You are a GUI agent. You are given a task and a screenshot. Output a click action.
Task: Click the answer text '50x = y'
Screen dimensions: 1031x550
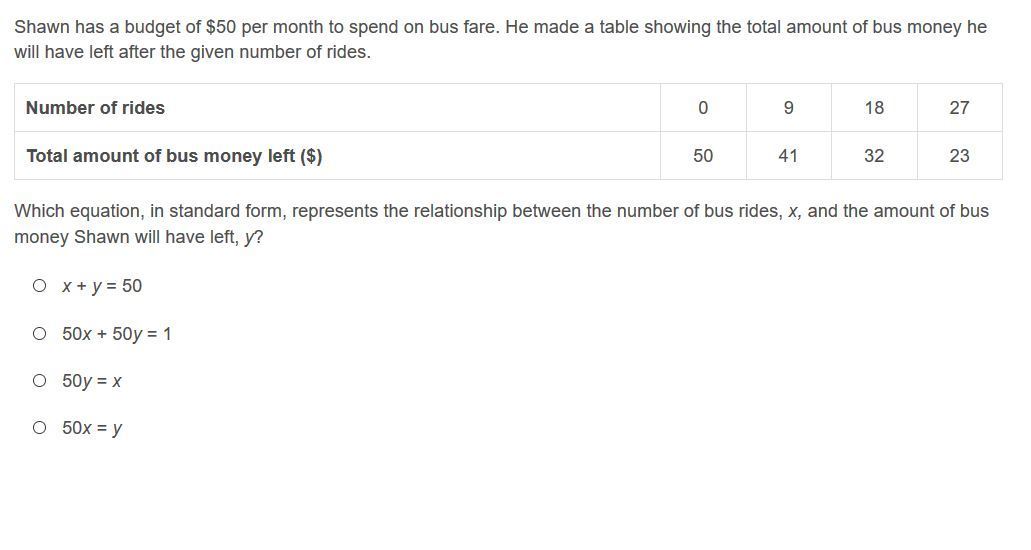pos(92,428)
